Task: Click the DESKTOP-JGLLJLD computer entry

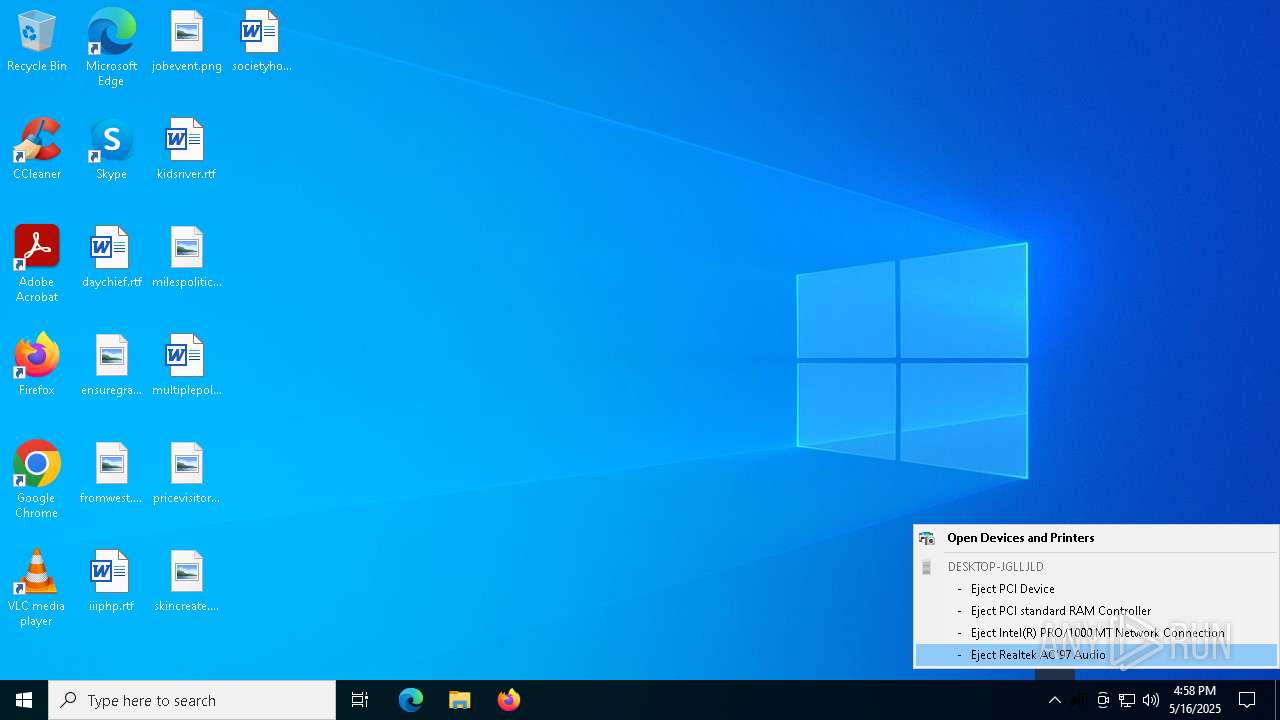Action: click(1096, 567)
